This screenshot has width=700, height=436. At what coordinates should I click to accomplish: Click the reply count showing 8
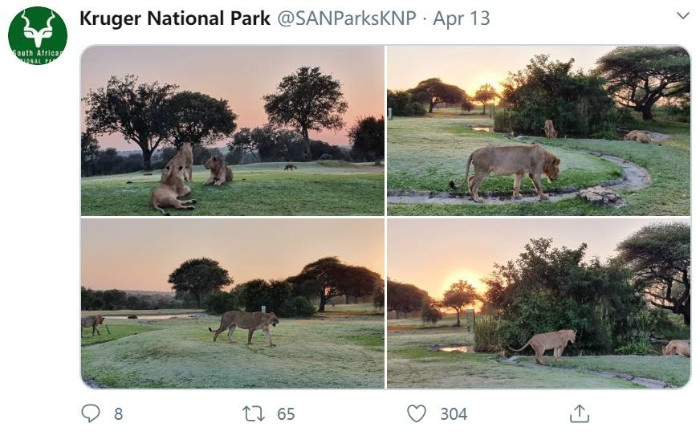(118, 414)
